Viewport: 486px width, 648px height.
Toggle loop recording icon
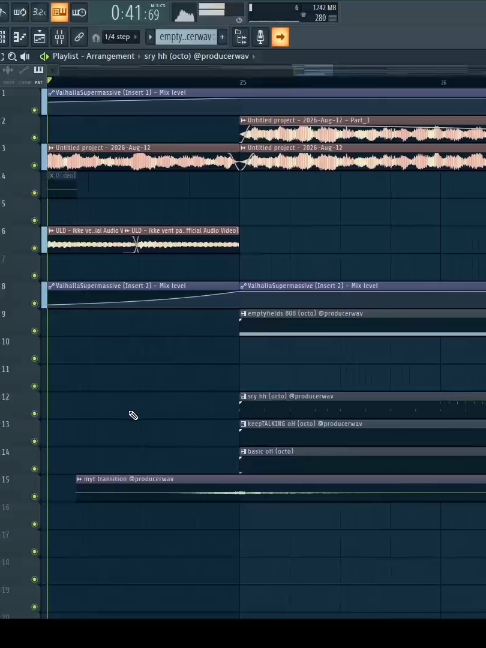click(x=79, y=12)
